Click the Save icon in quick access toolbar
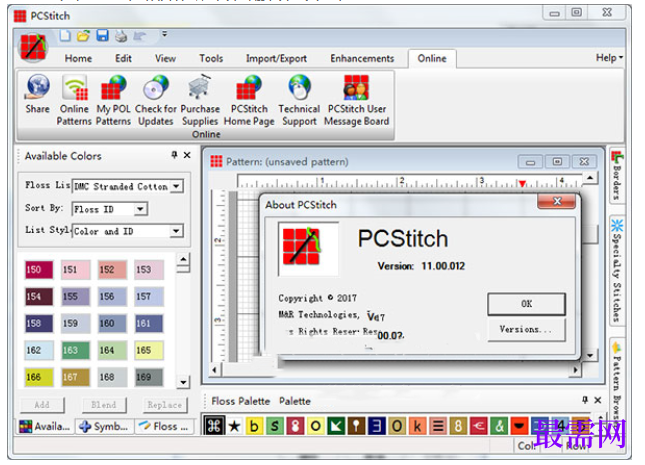This screenshot has width=645, height=465. pyautogui.click(x=102, y=36)
